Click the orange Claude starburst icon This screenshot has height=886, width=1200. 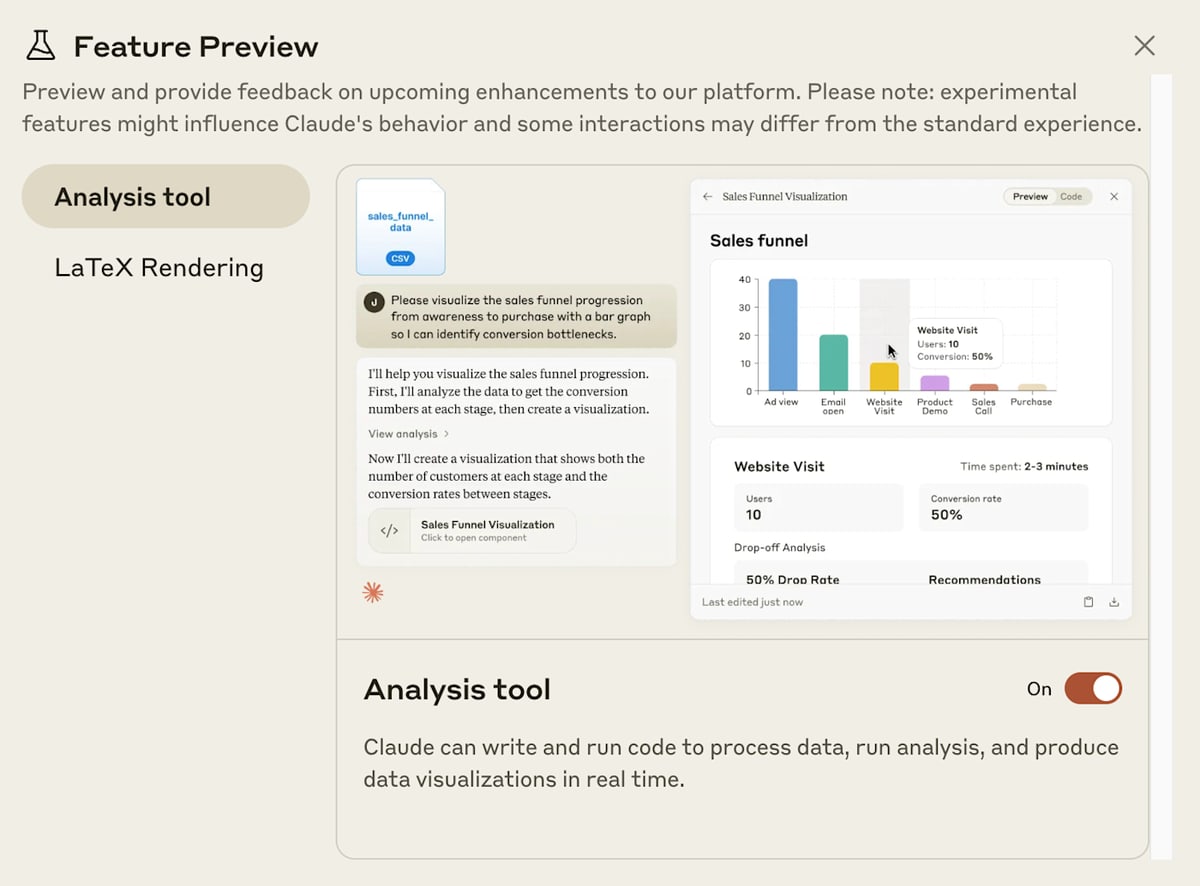coord(372,593)
